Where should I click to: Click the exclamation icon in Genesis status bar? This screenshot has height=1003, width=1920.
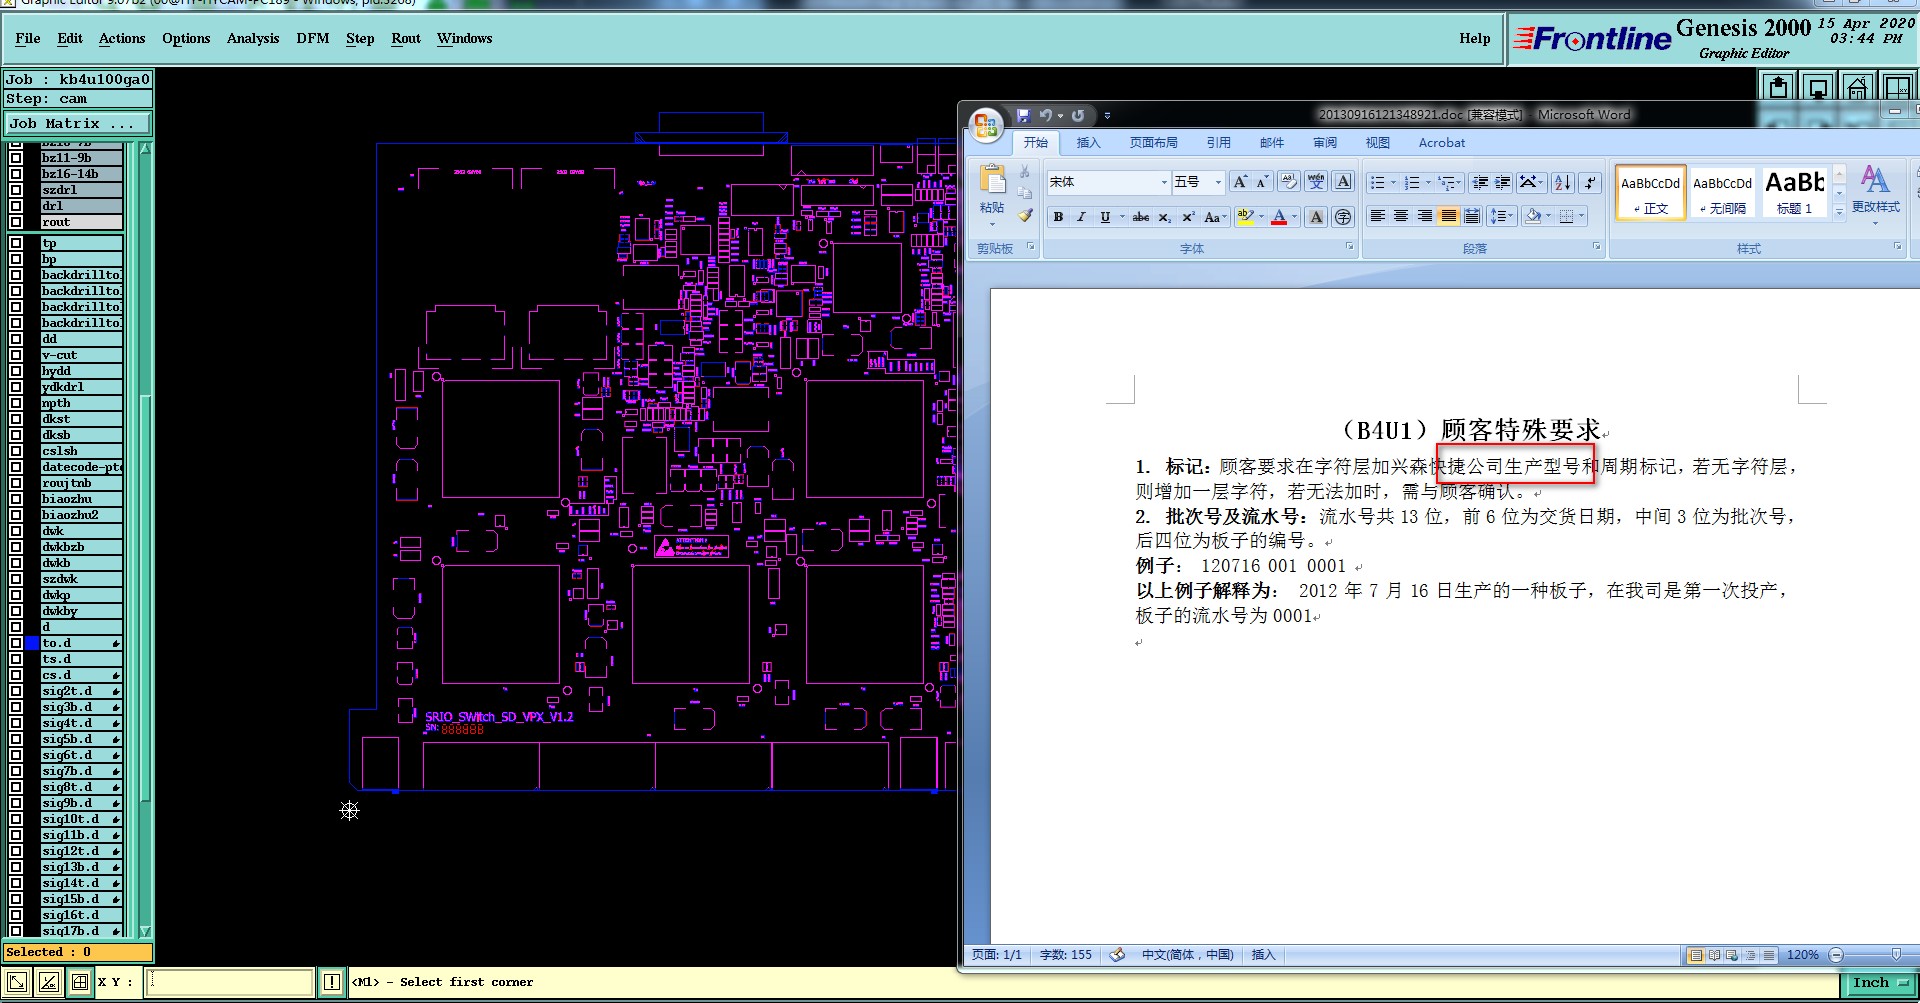coord(332,982)
